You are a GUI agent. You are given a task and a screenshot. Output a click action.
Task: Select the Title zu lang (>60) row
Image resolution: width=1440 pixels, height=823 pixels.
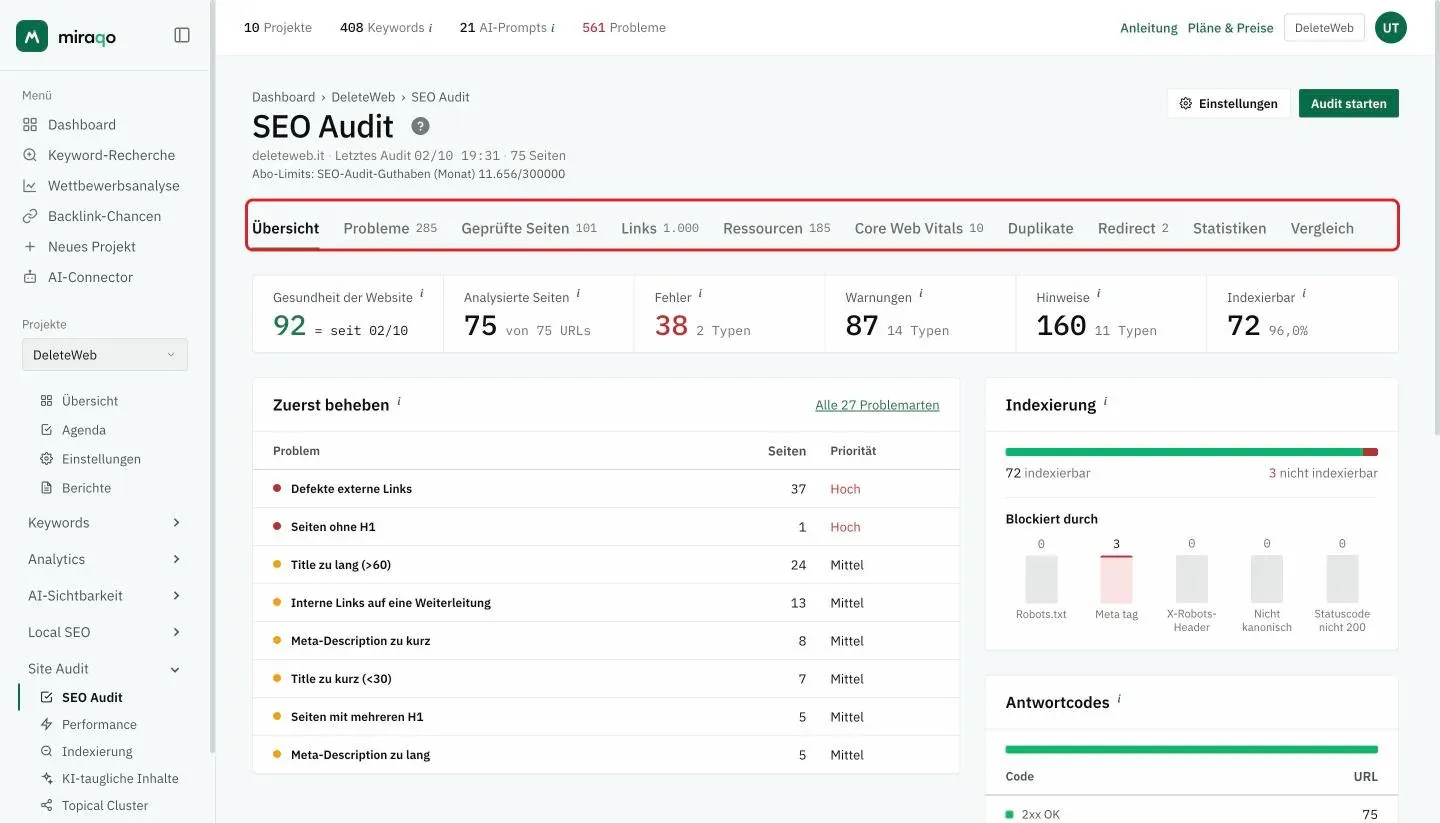tap(606, 565)
